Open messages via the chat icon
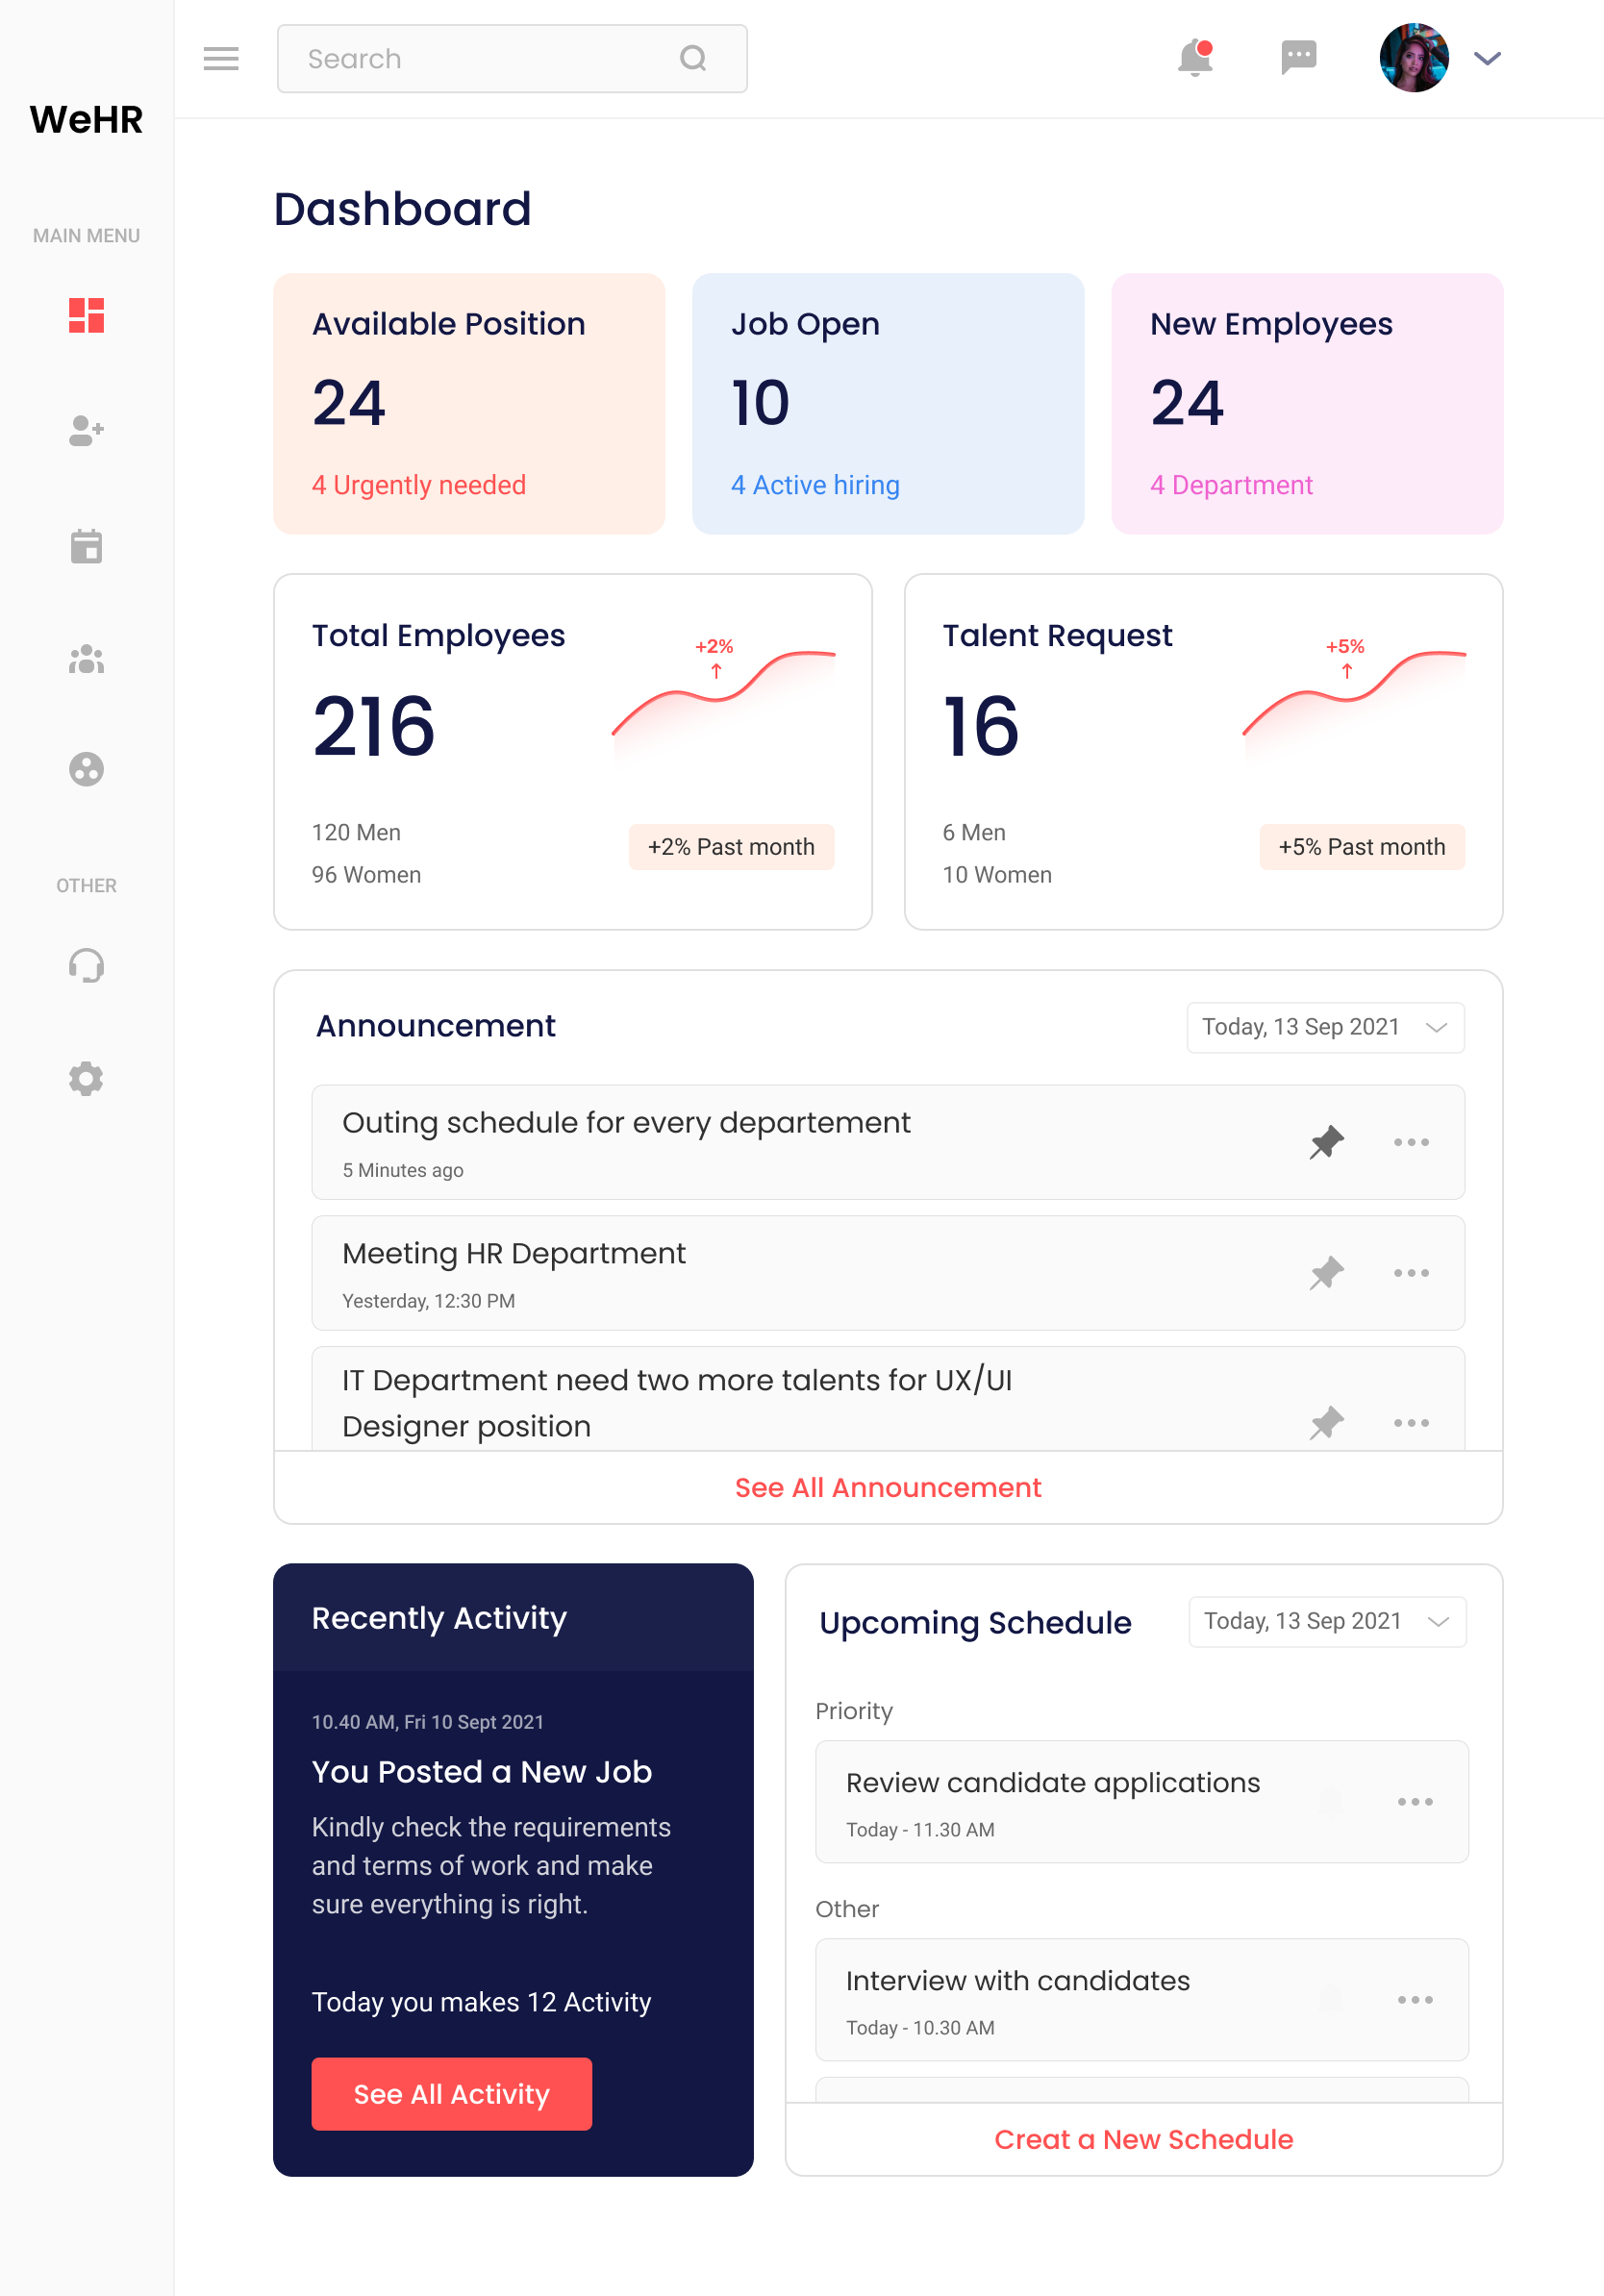Image resolution: width=1604 pixels, height=2296 pixels. click(x=1297, y=58)
